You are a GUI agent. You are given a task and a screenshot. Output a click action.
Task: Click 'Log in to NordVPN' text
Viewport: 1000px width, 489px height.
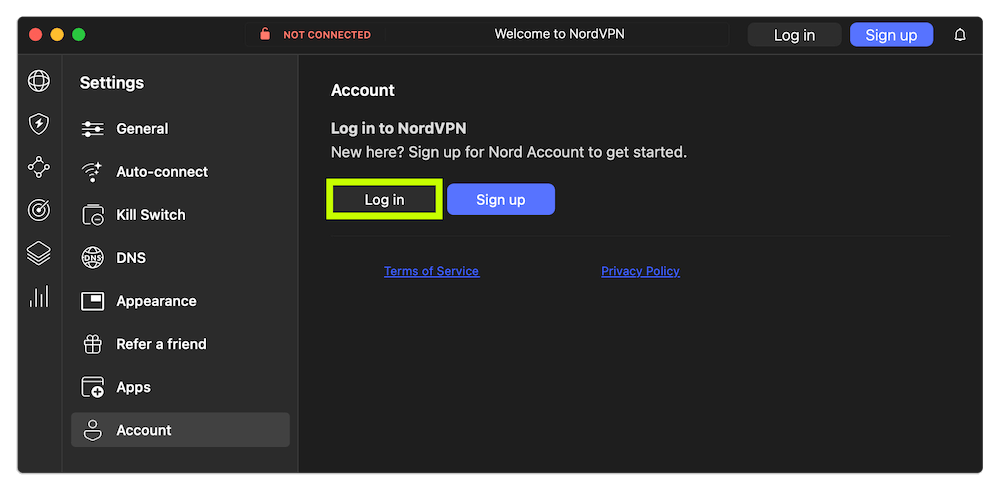click(x=399, y=129)
